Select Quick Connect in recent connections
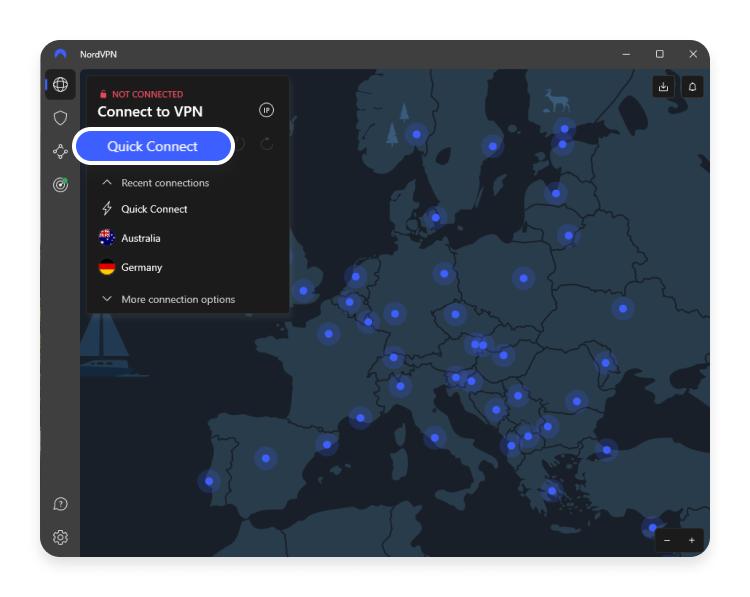750x597 pixels. 154,209
